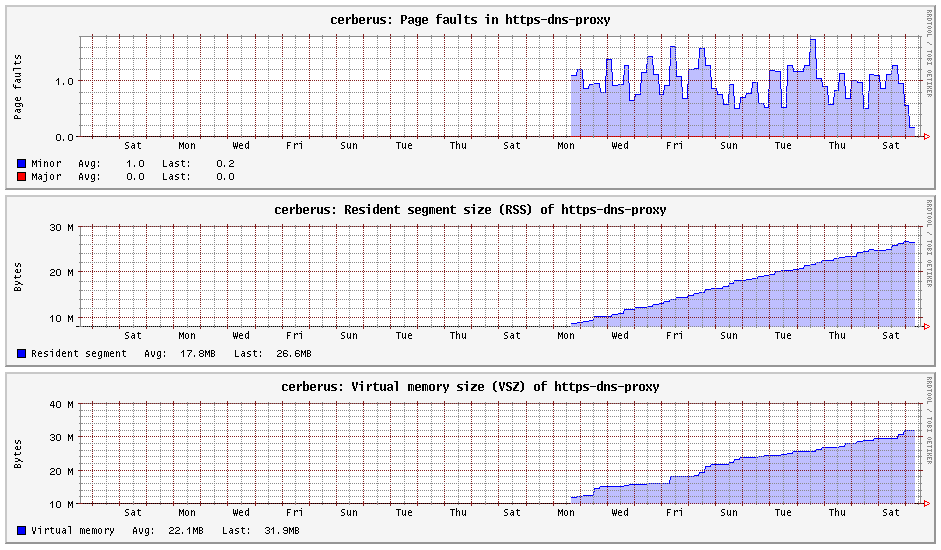Click the Resident segment last value '26.6MB'
Image resolution: width=941 pixels, height=550 pixels.
(293, 354)
